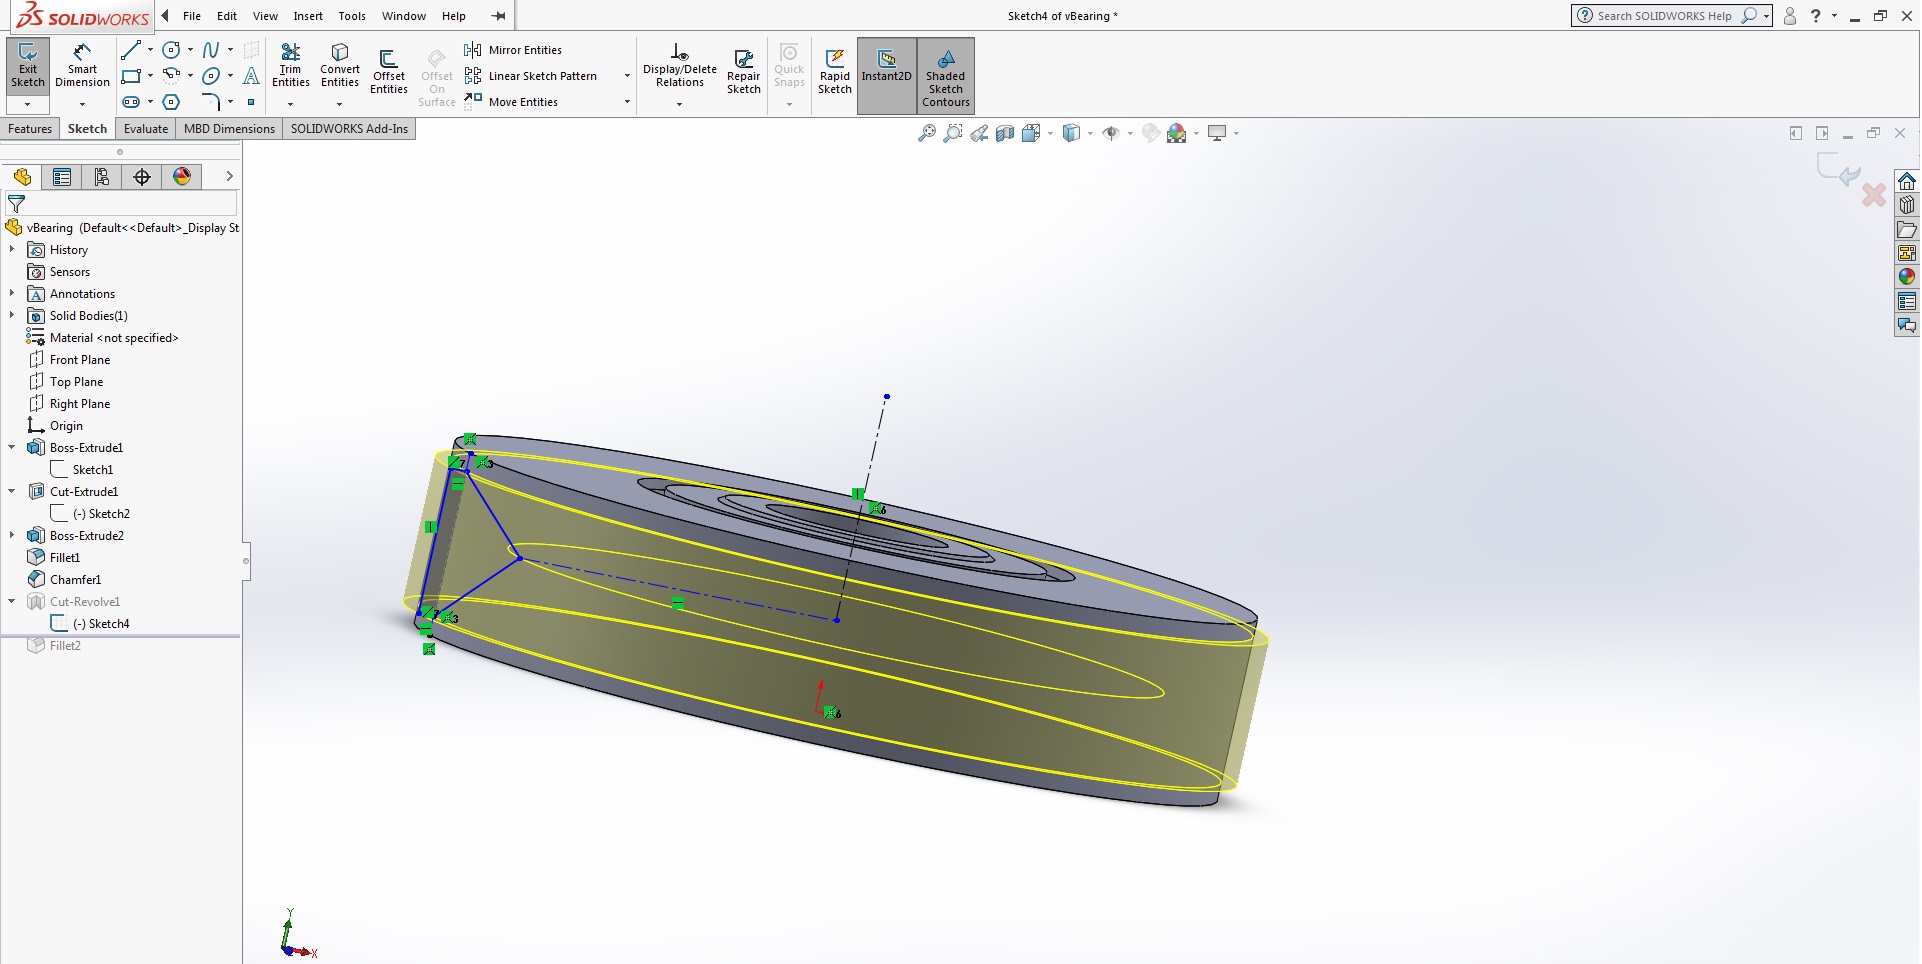The image size is (1922, 964).
Task: Open the Repair Sketch tool
Action: click(x=743, y=72)
